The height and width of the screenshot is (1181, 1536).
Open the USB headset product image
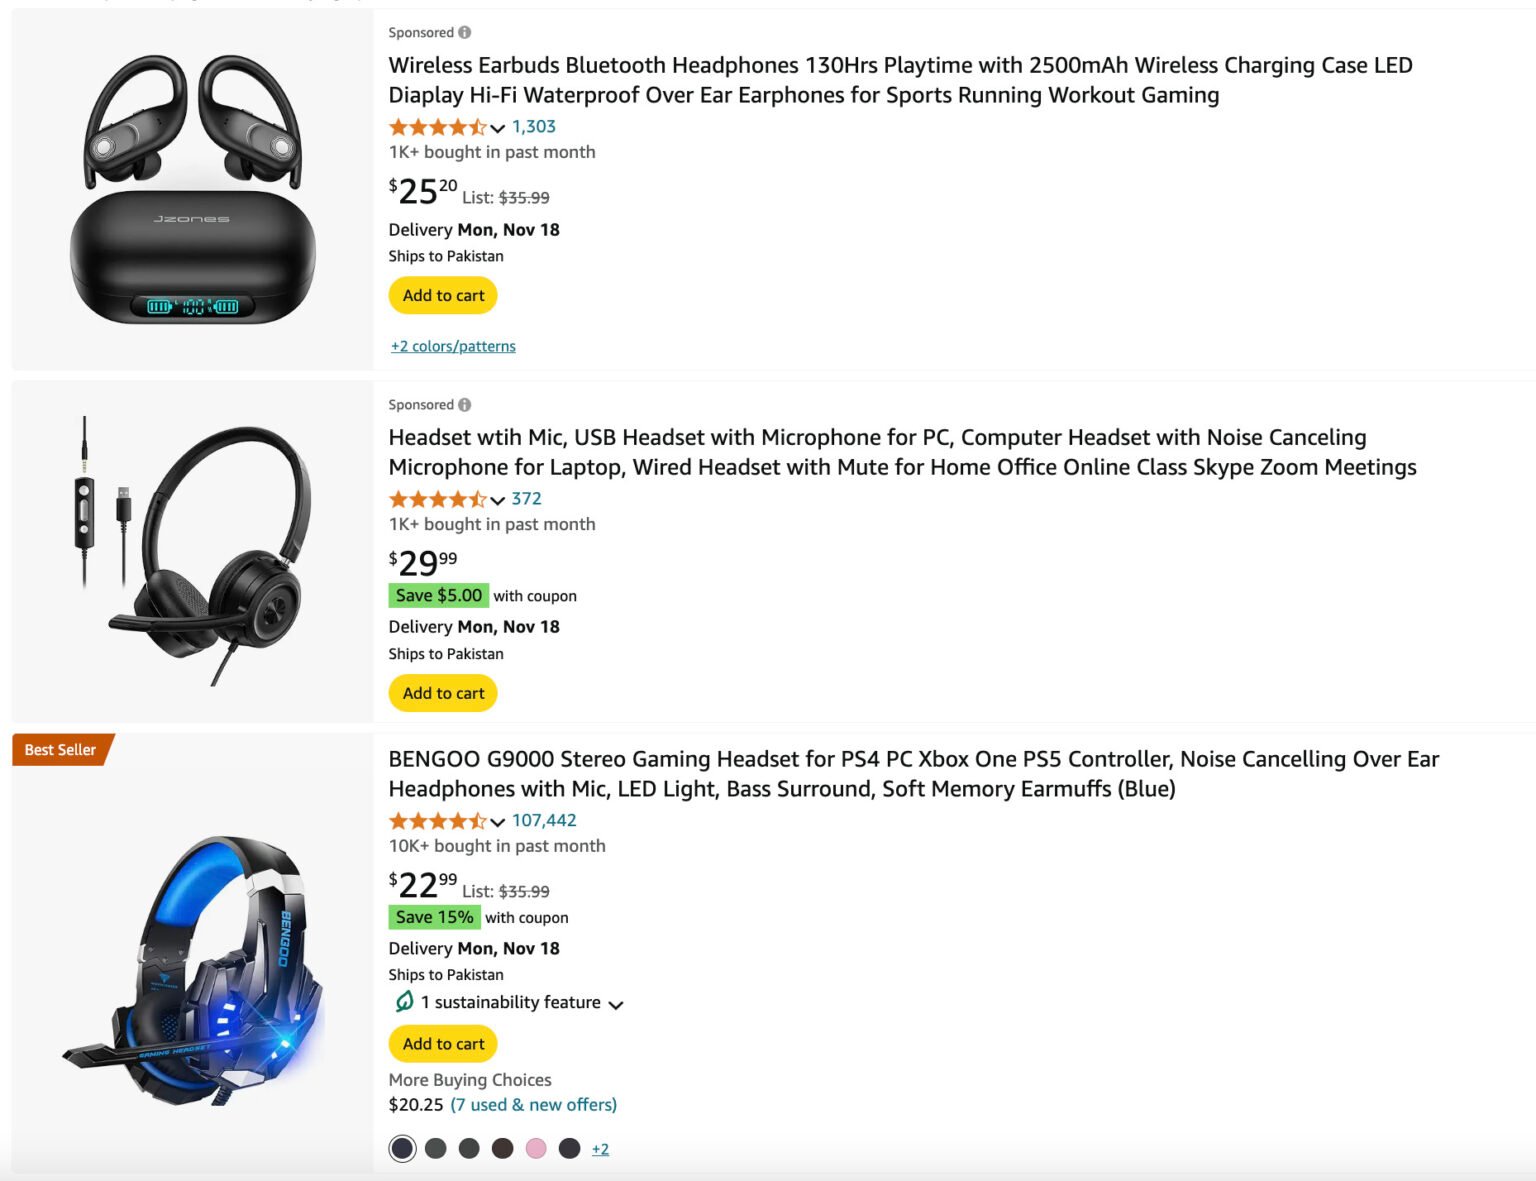coord(193,552)
